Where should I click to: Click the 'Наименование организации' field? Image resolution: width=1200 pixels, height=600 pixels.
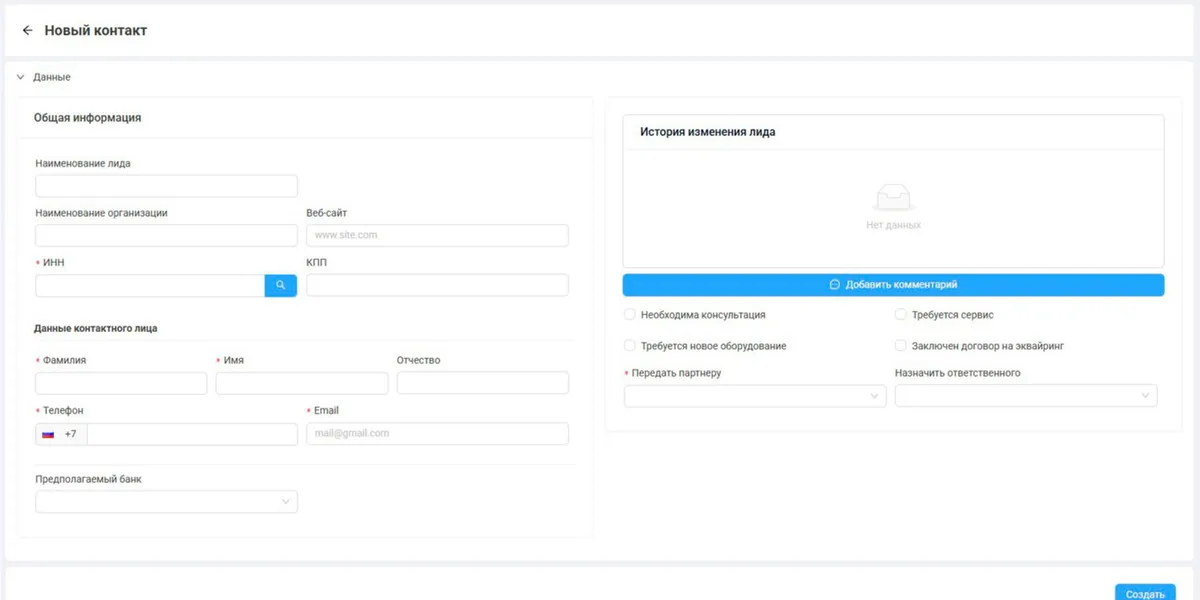pyautogui.click(x=166, y=235)
